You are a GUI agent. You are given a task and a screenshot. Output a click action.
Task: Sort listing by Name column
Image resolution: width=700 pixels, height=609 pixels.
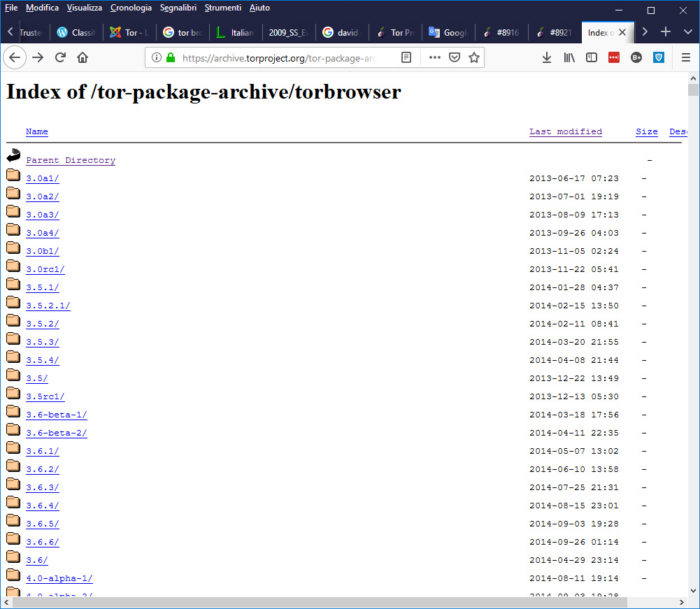(x=37, y=132)
